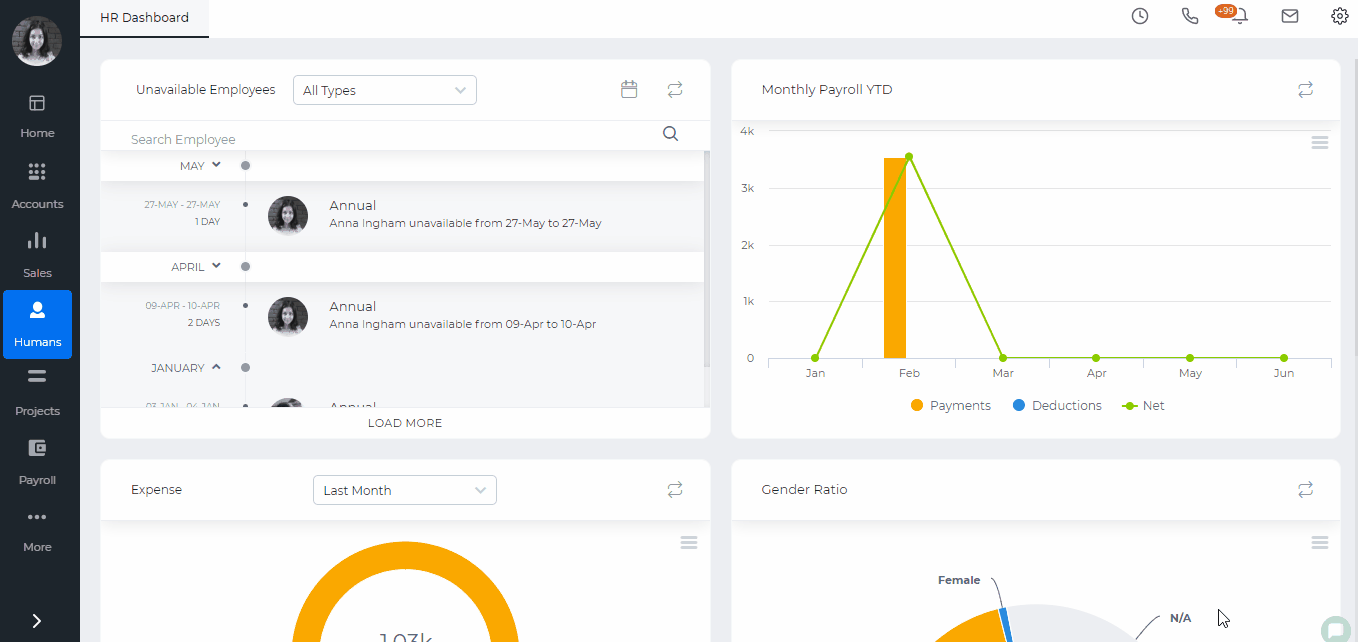
Task: Click the Net data point for Jun
Action: 1284,358
